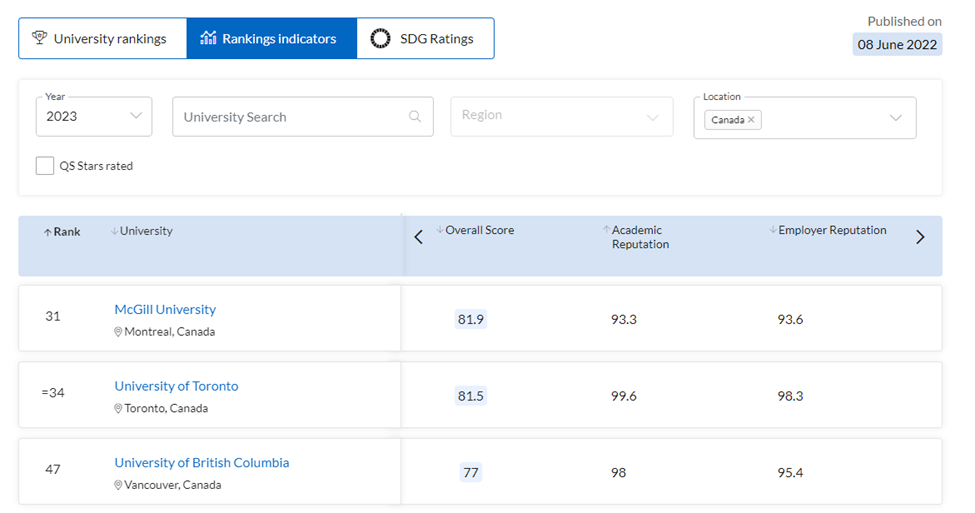Image resolution: width=975 pixels, height=513 pixels.
Task: Open McGill University link
Action: coord(165,309)
